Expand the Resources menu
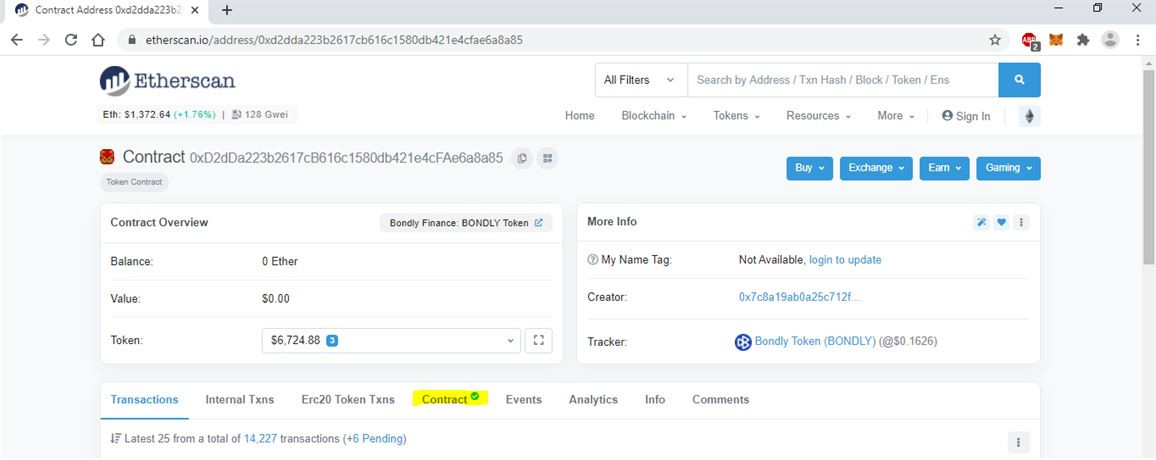Screen dimensions: 1156x460 pos(818,116)
